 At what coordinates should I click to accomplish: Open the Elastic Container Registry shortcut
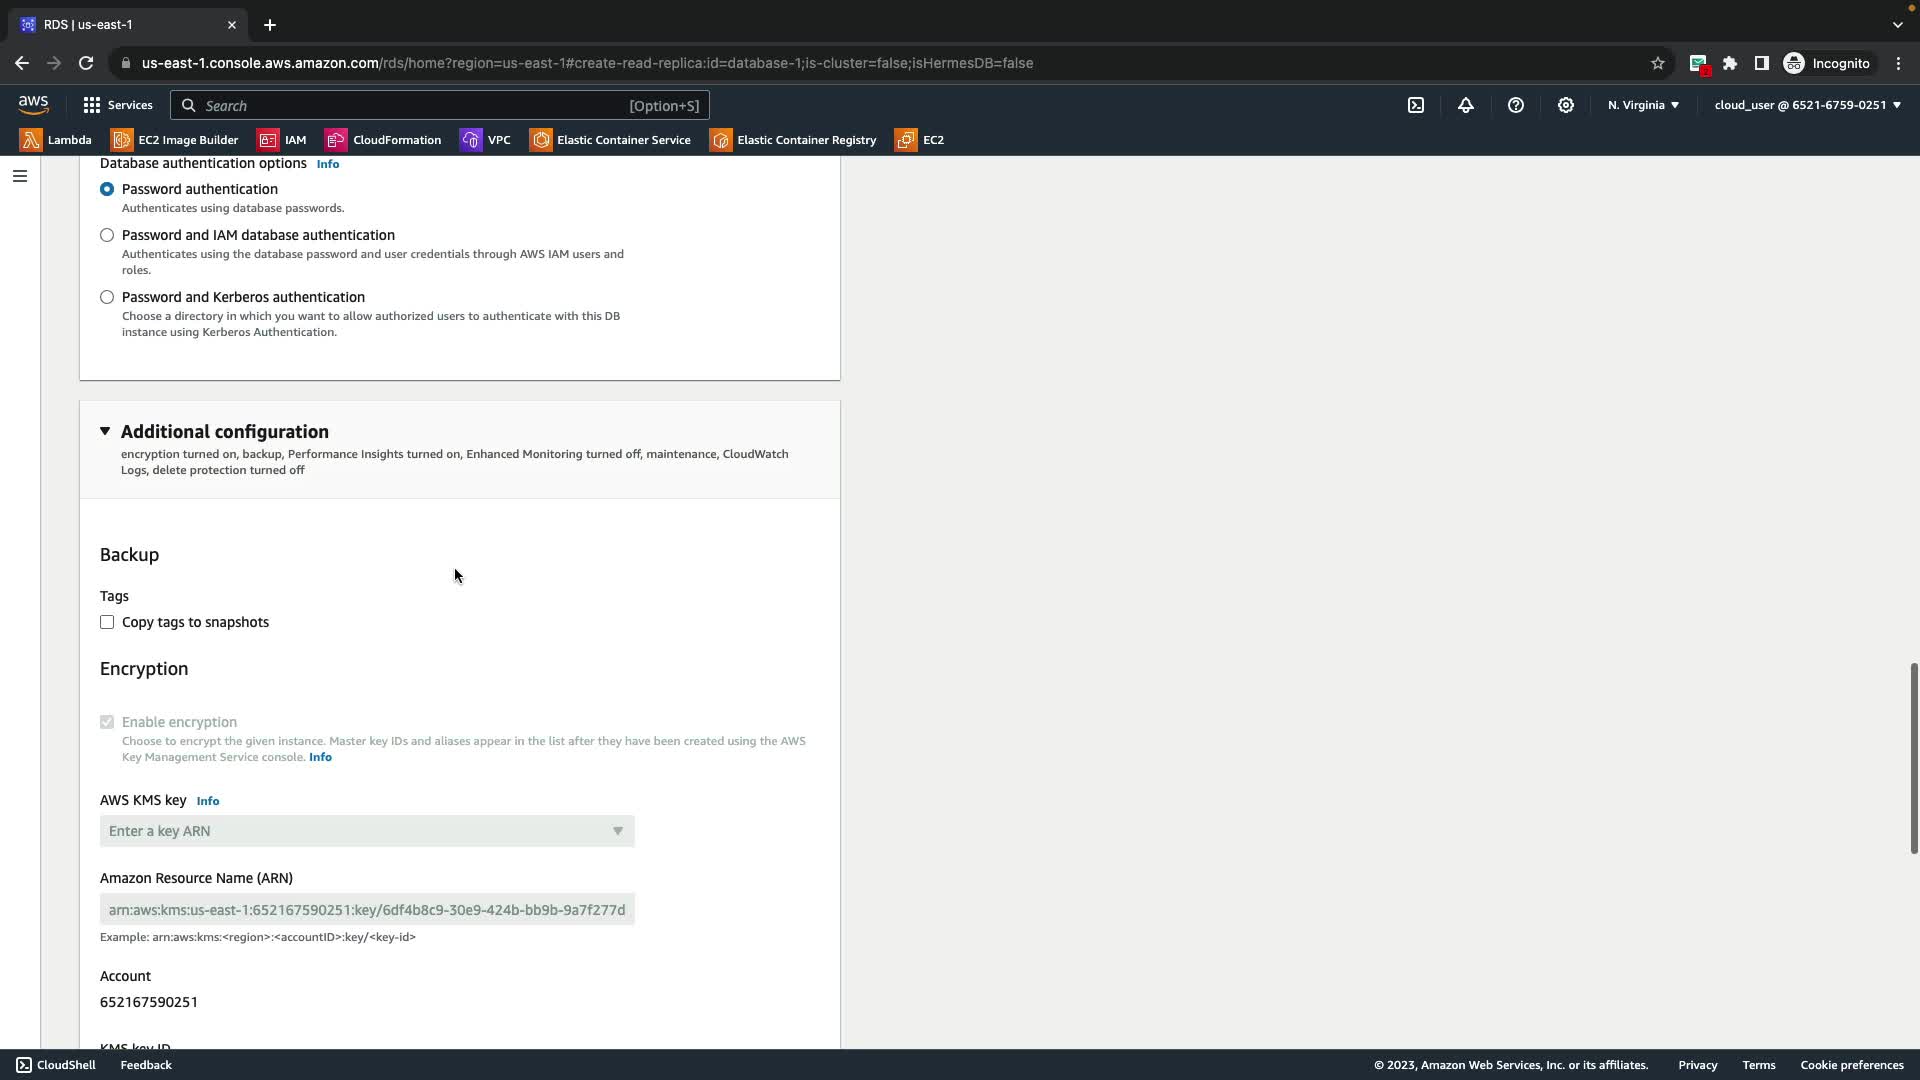[x=793, y=140]
